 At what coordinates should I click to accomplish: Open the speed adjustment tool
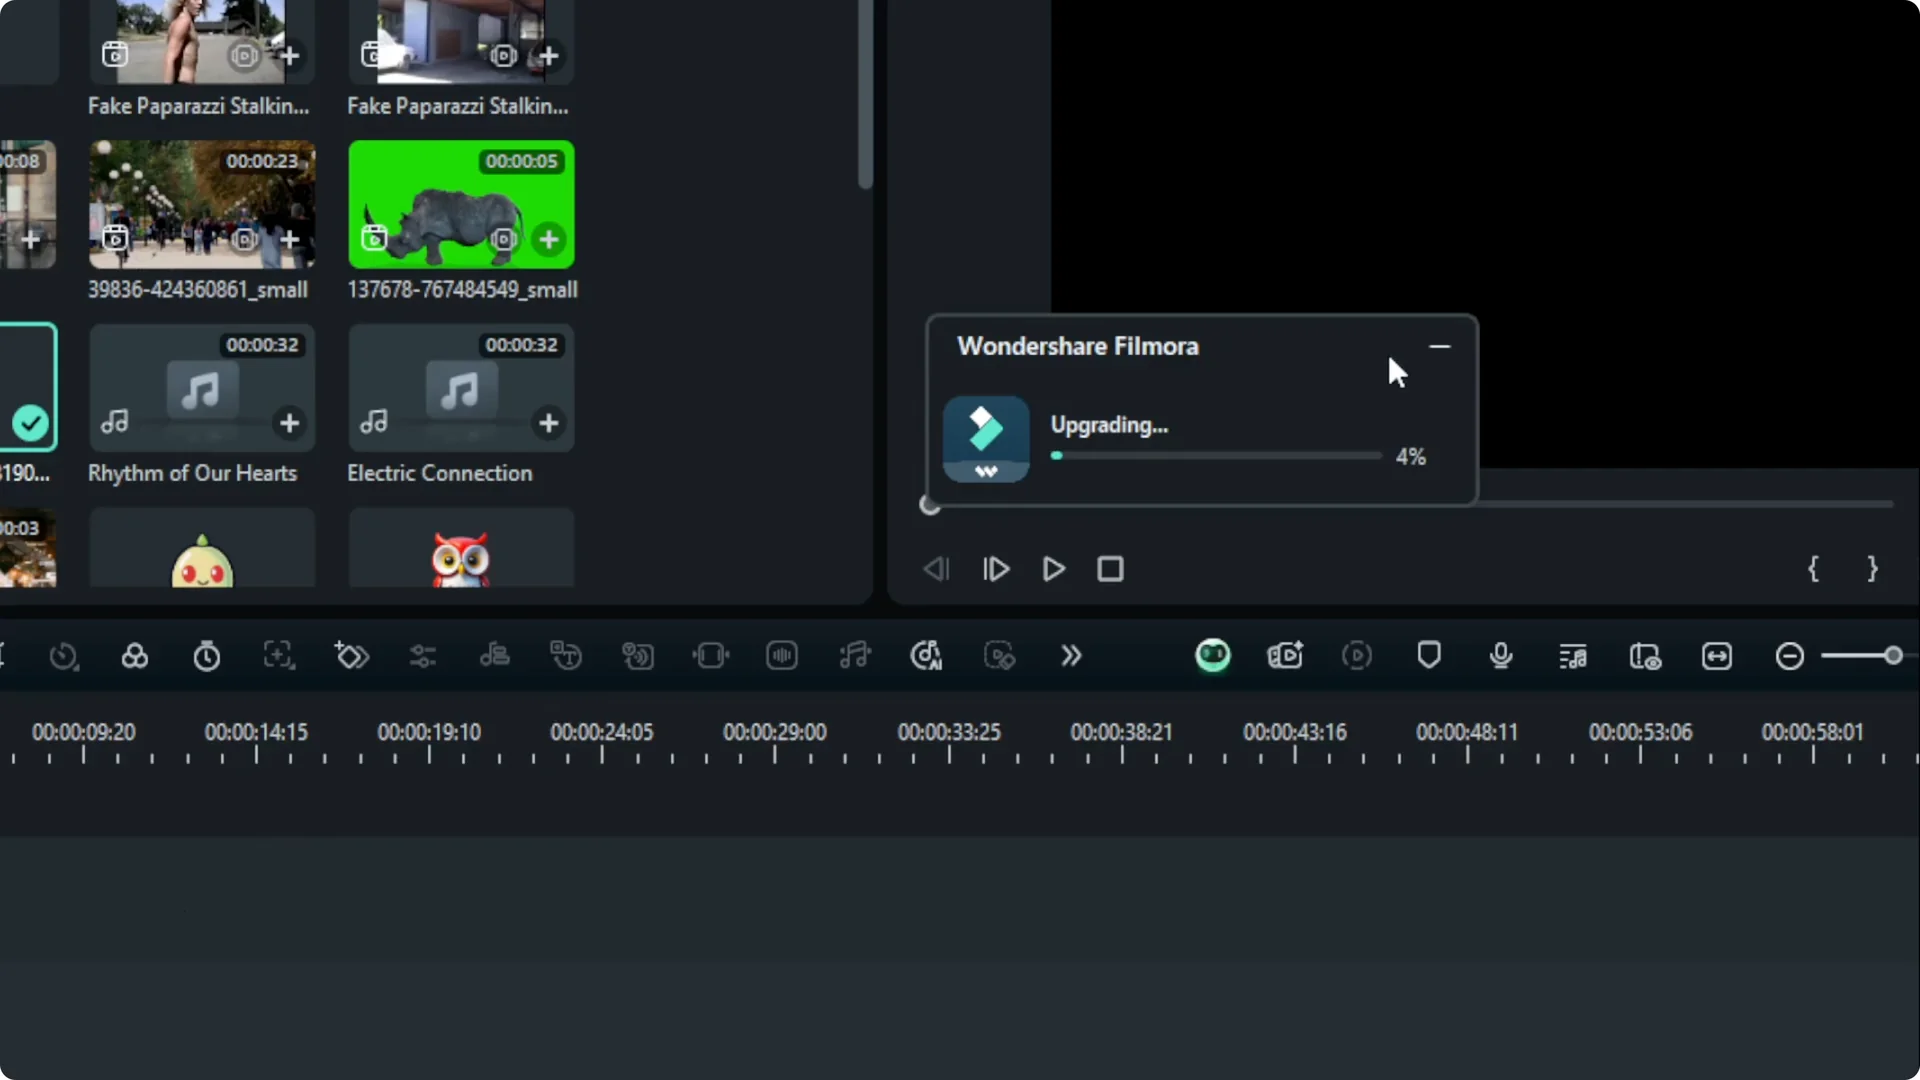(62, 655)
